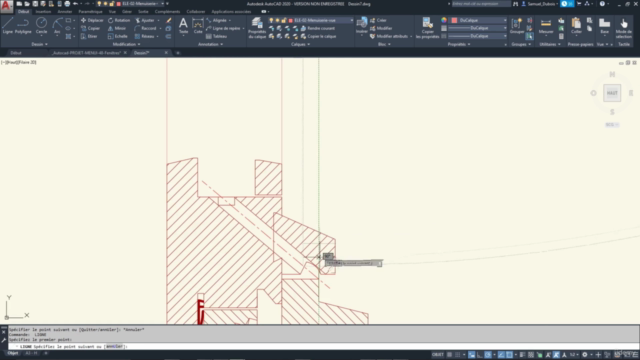The image size is (640, 360).
Task: Toggle polar tracking in status bar
Action: tap(488, 355)
